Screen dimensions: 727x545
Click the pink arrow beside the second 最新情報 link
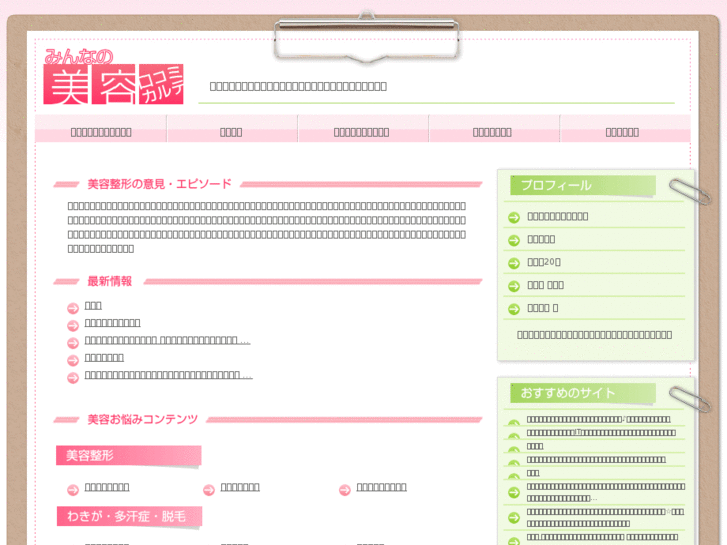[73, 326]
